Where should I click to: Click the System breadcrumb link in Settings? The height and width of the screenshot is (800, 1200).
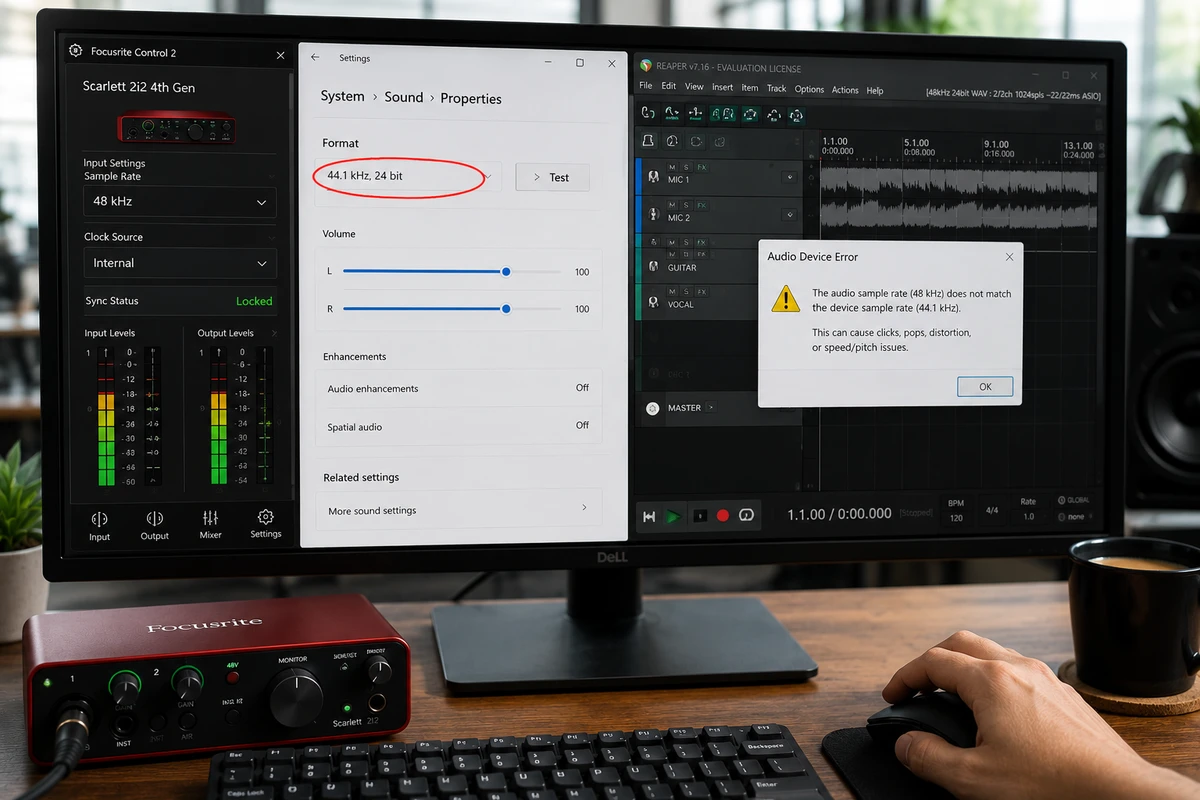click(x=342, y=96)
